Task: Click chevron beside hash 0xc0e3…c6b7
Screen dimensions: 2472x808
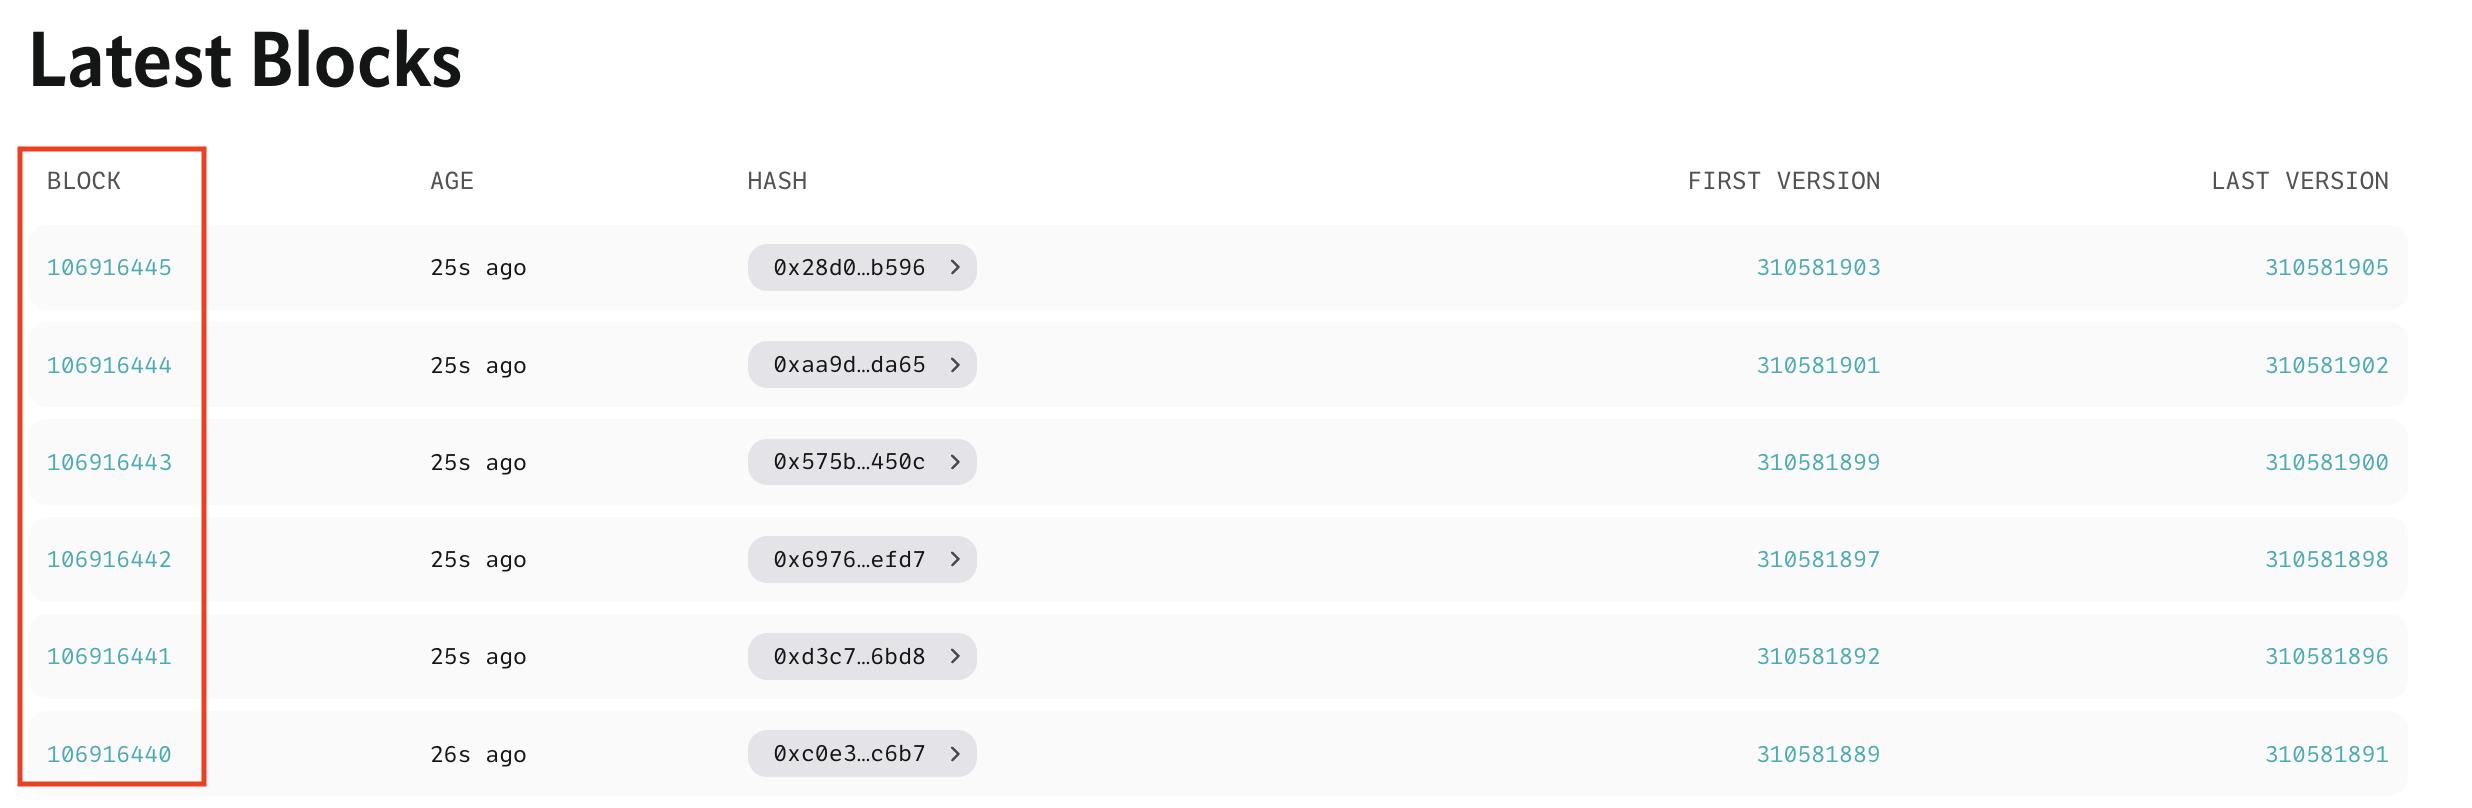Action: 955,754
